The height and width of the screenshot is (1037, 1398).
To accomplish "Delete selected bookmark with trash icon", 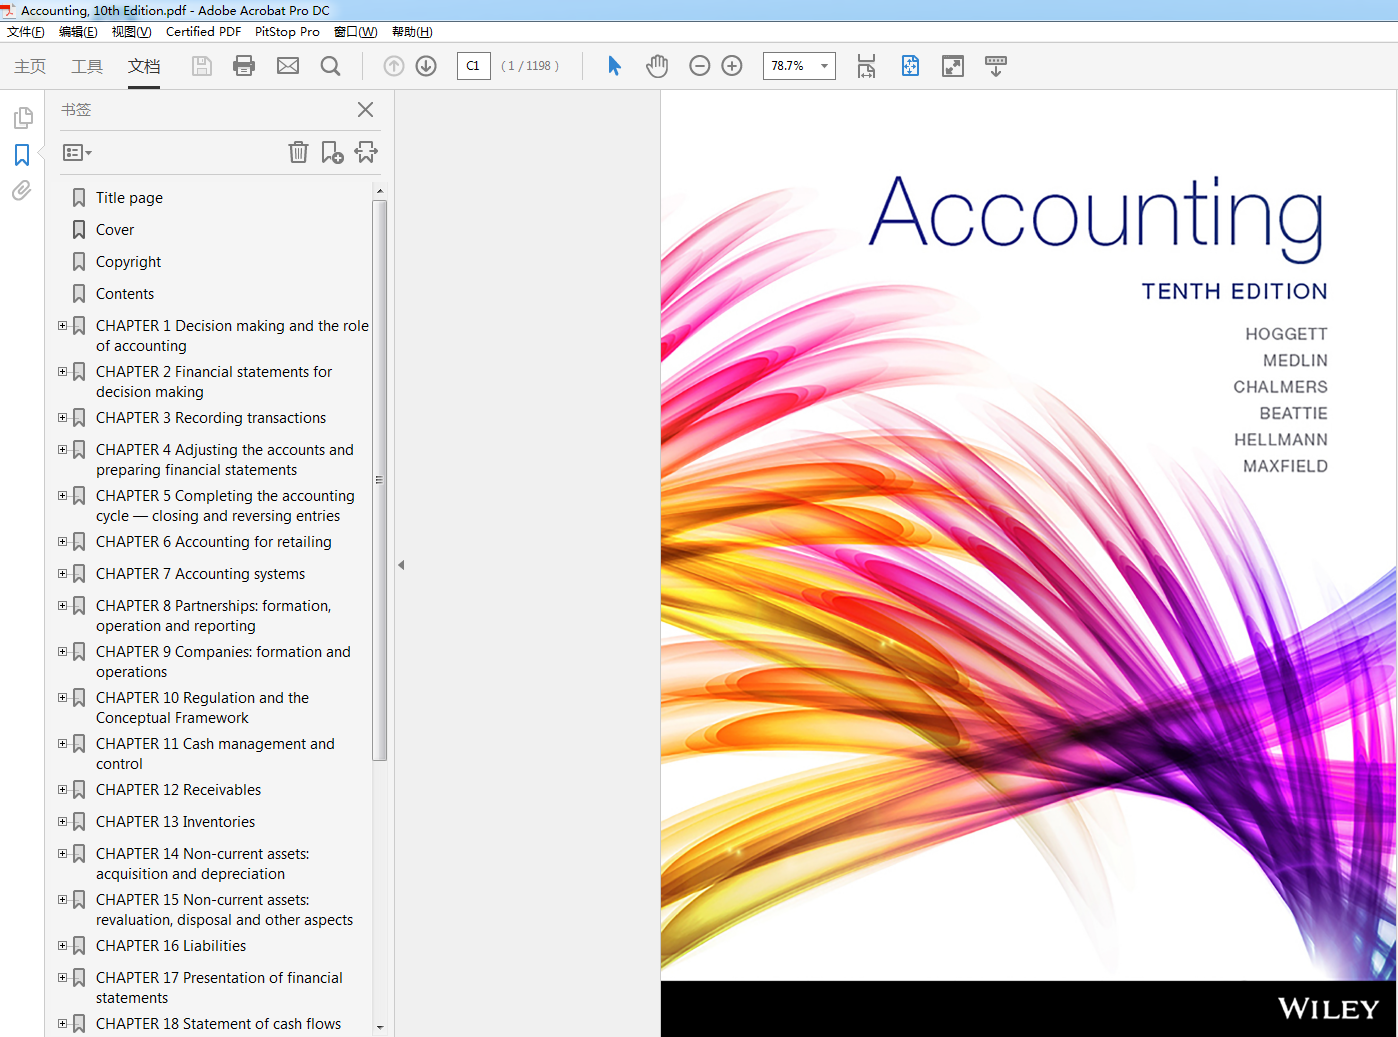I will coord(298,152).
